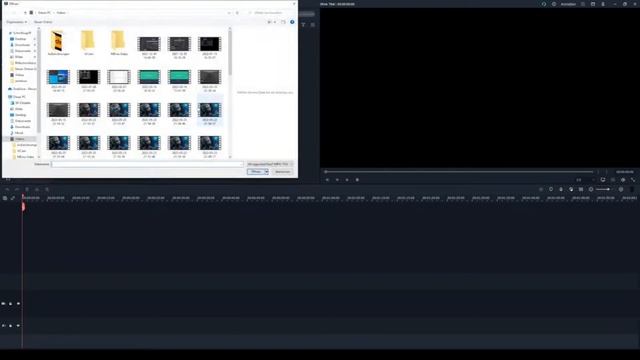Screen dimensions: 640x360
Task: Lock the audio track with its padlock icon
Action: 11,326
